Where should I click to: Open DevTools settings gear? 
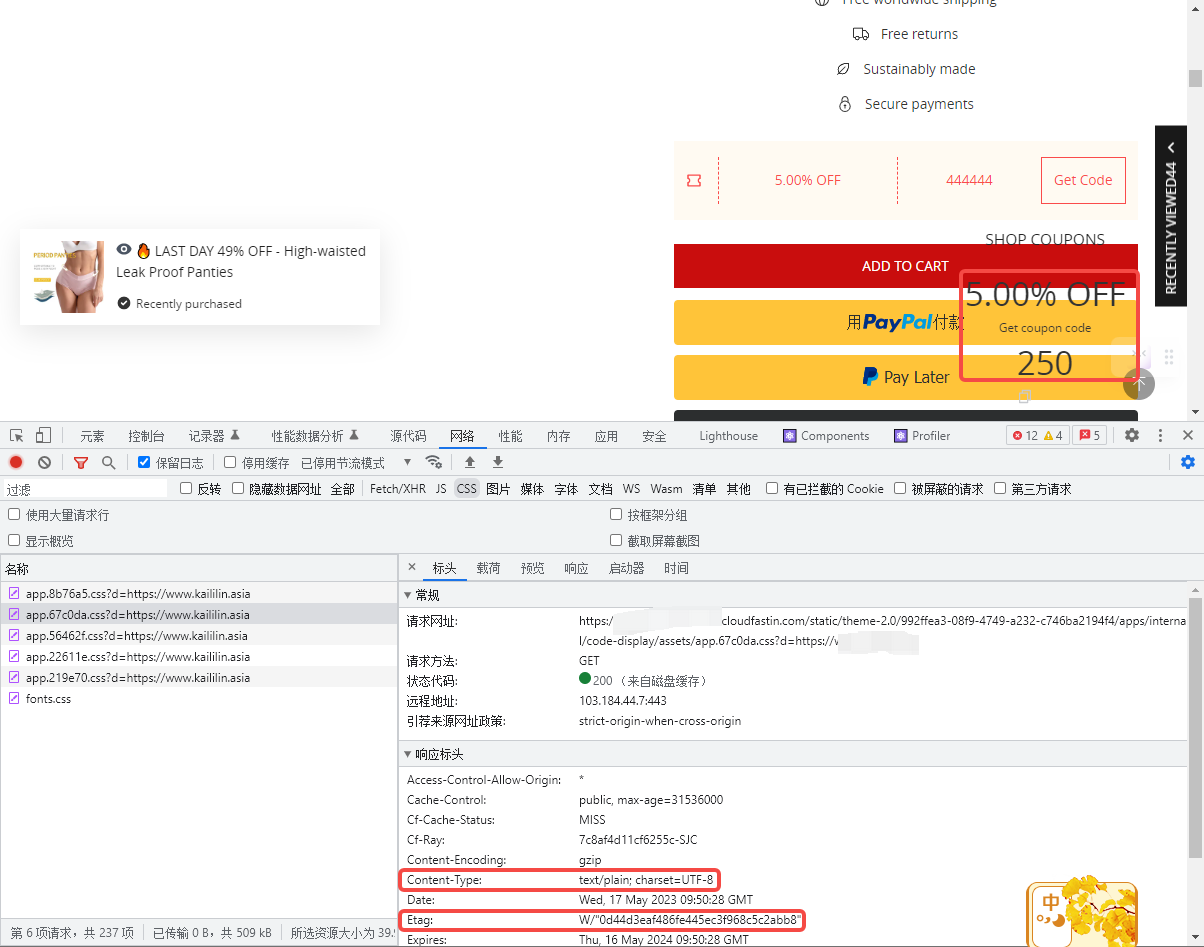(1132, 436)
